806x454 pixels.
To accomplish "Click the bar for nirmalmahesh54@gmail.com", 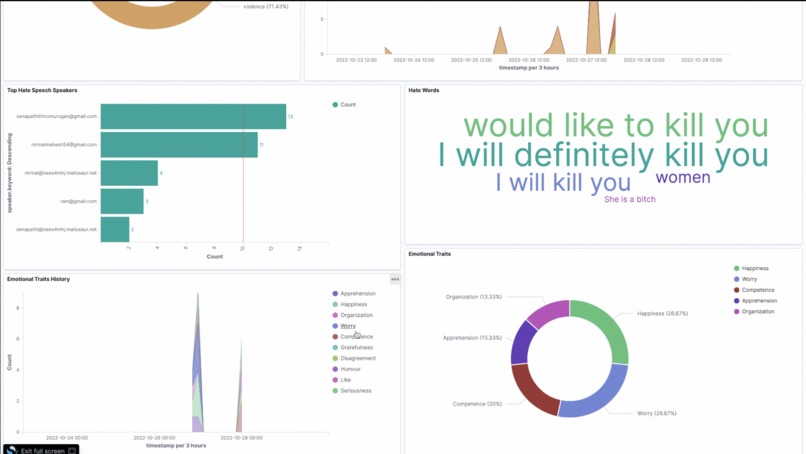I will pyautogui.click(x=179, y=145).
